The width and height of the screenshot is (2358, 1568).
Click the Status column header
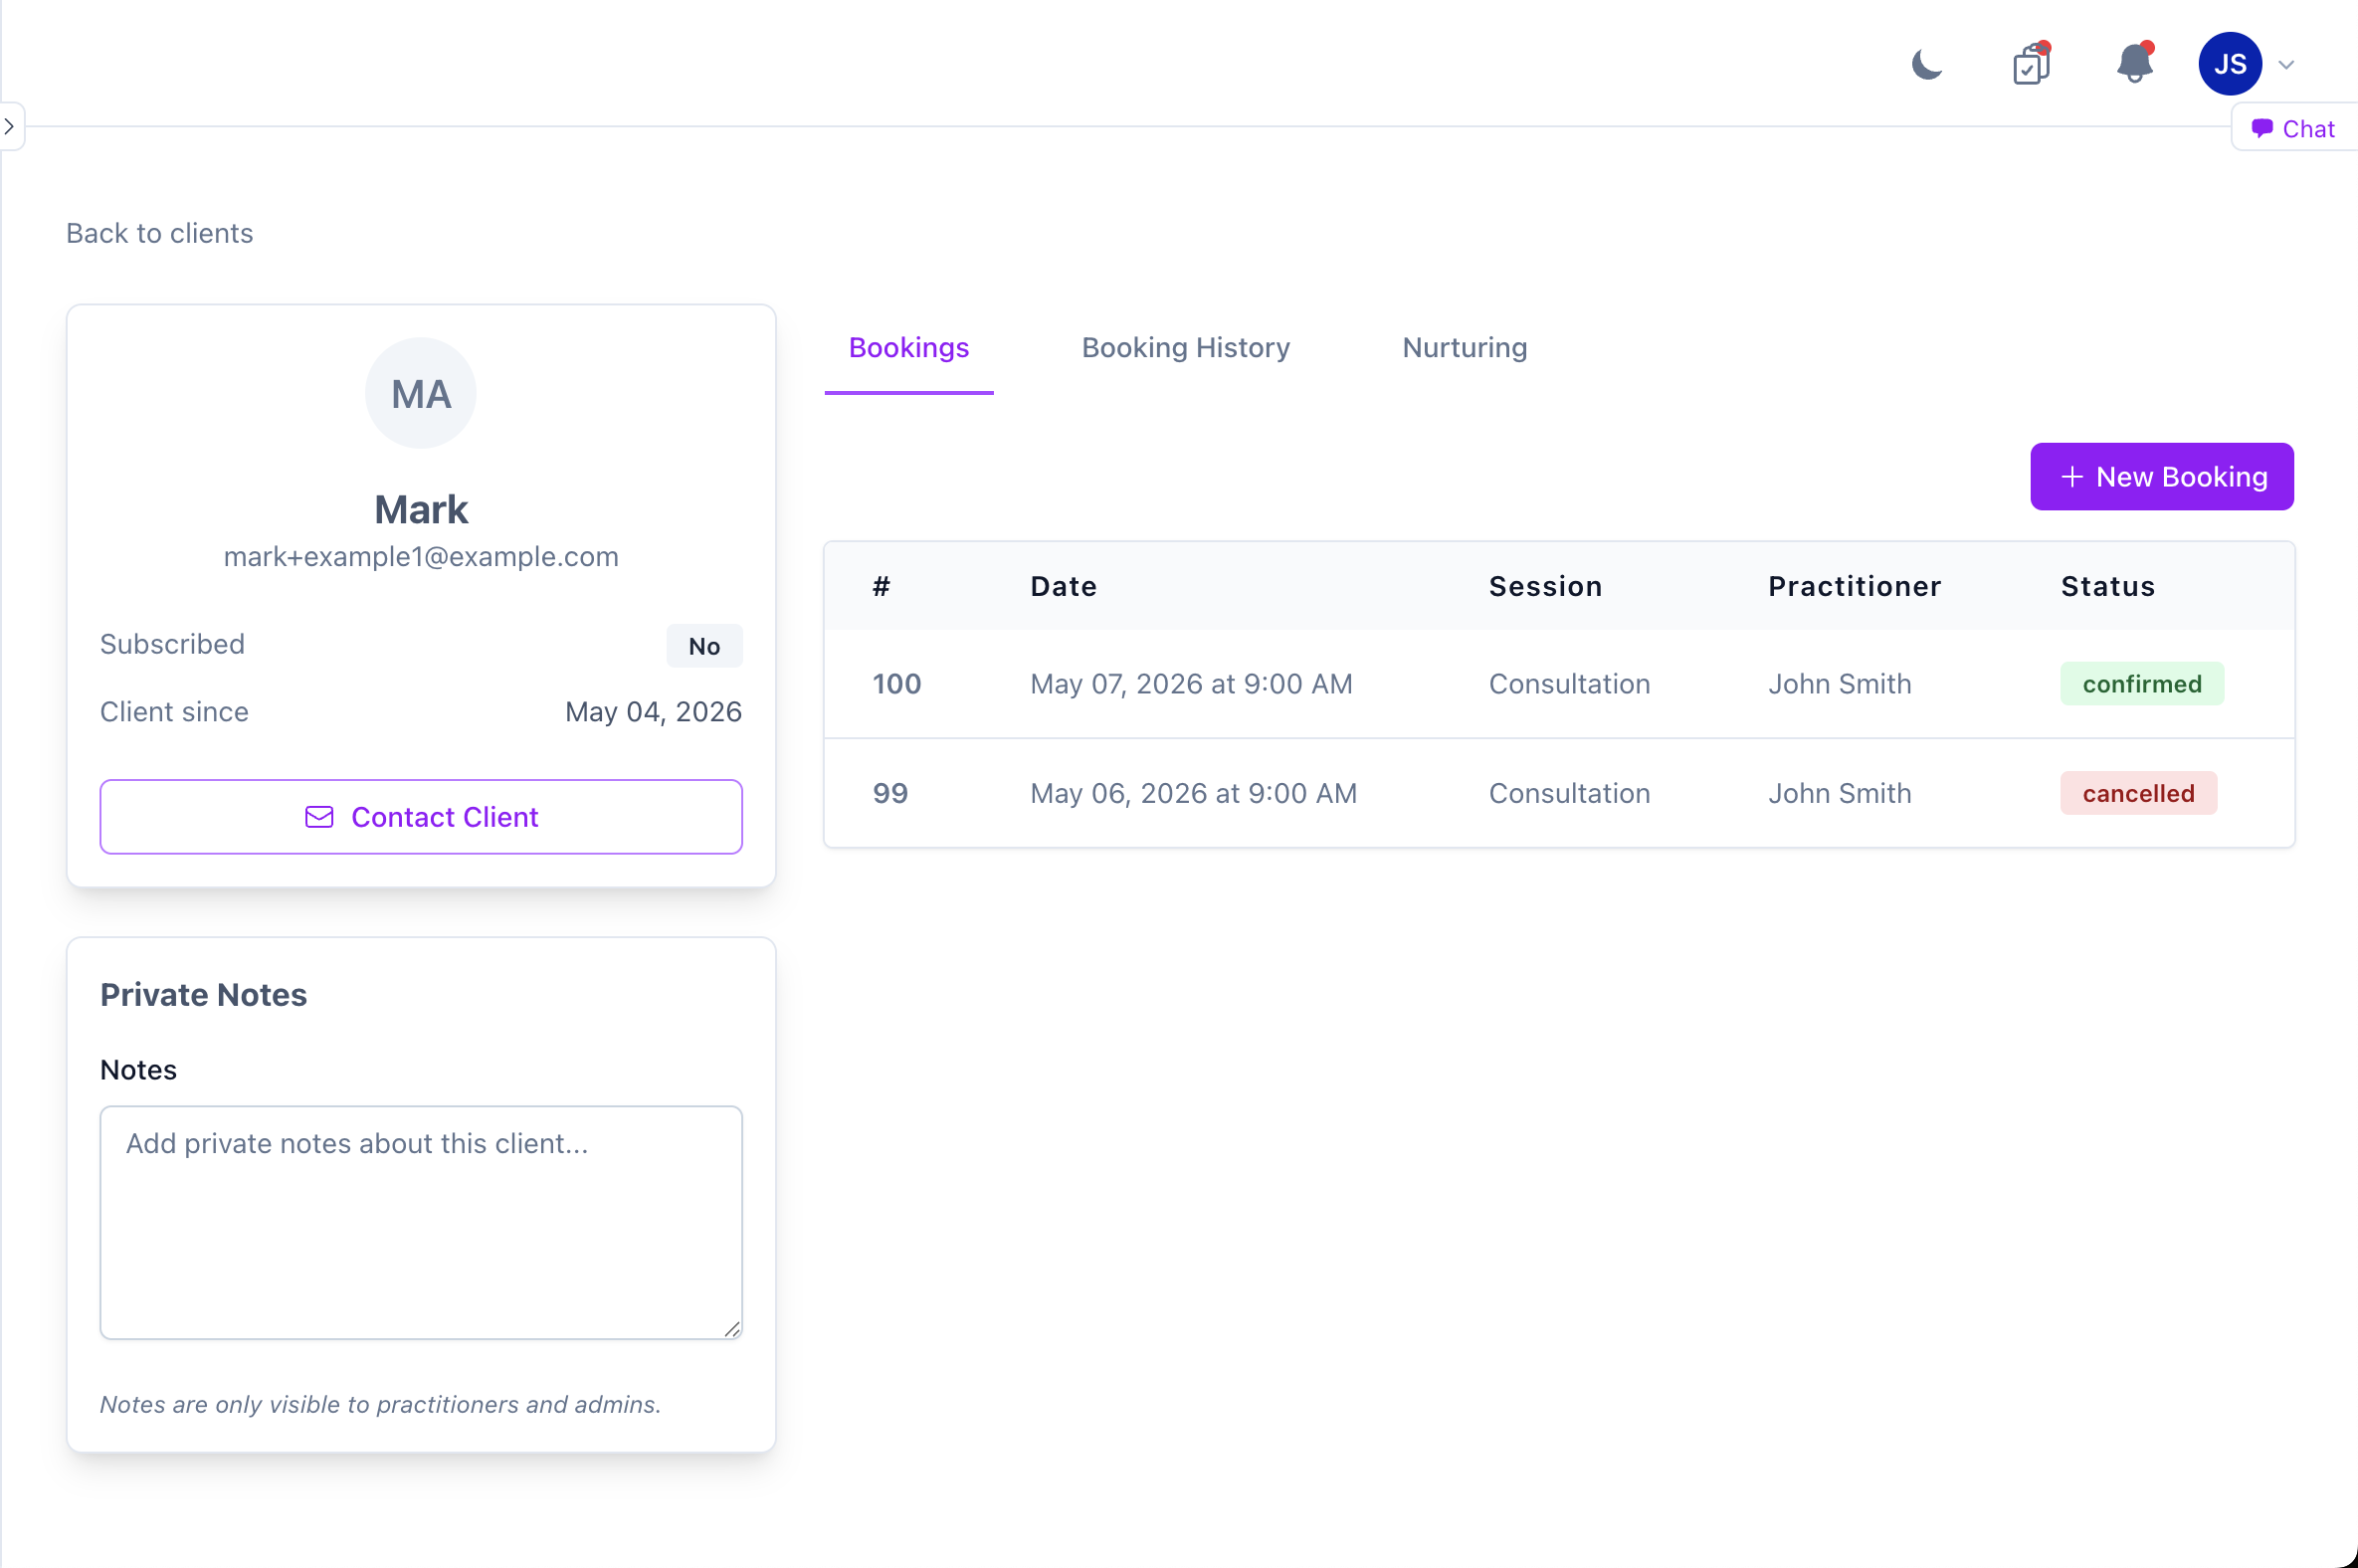pos(2107,586)
